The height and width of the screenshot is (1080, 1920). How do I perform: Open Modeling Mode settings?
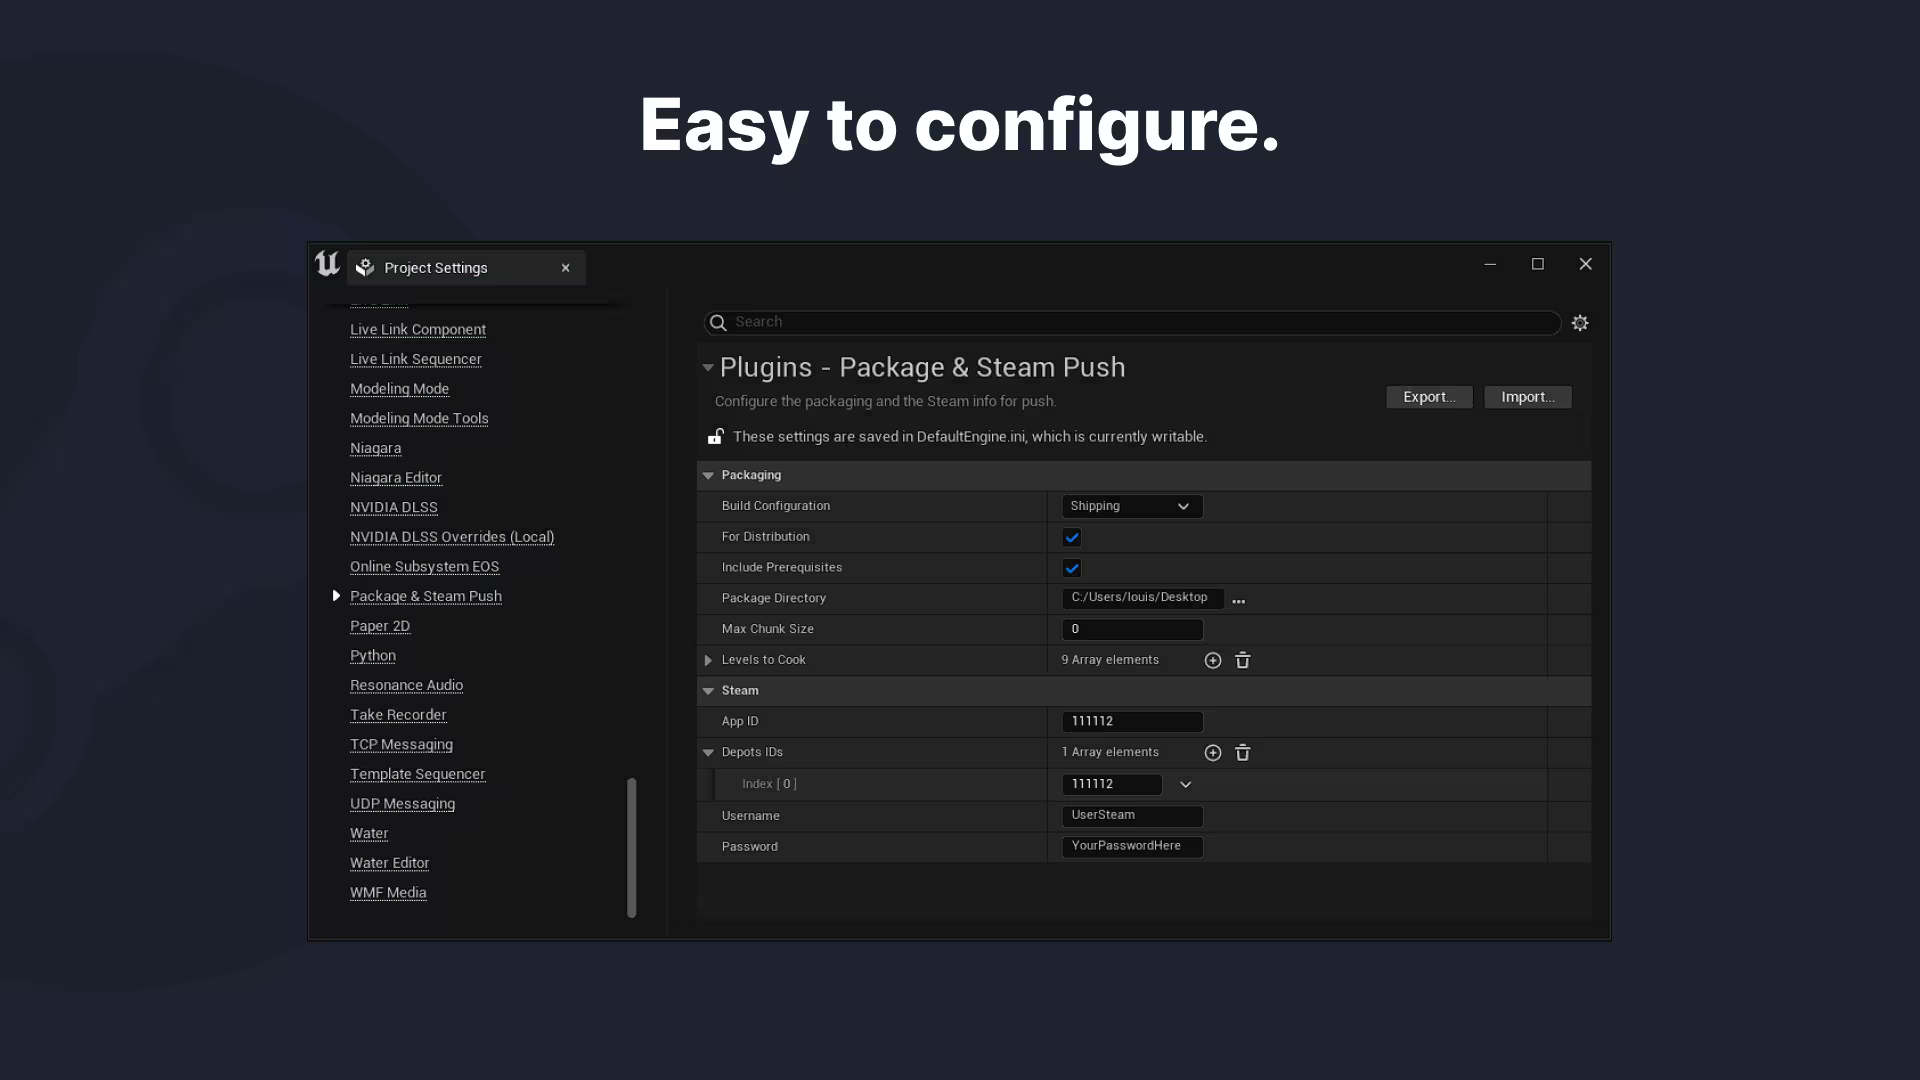click(399, 389)
